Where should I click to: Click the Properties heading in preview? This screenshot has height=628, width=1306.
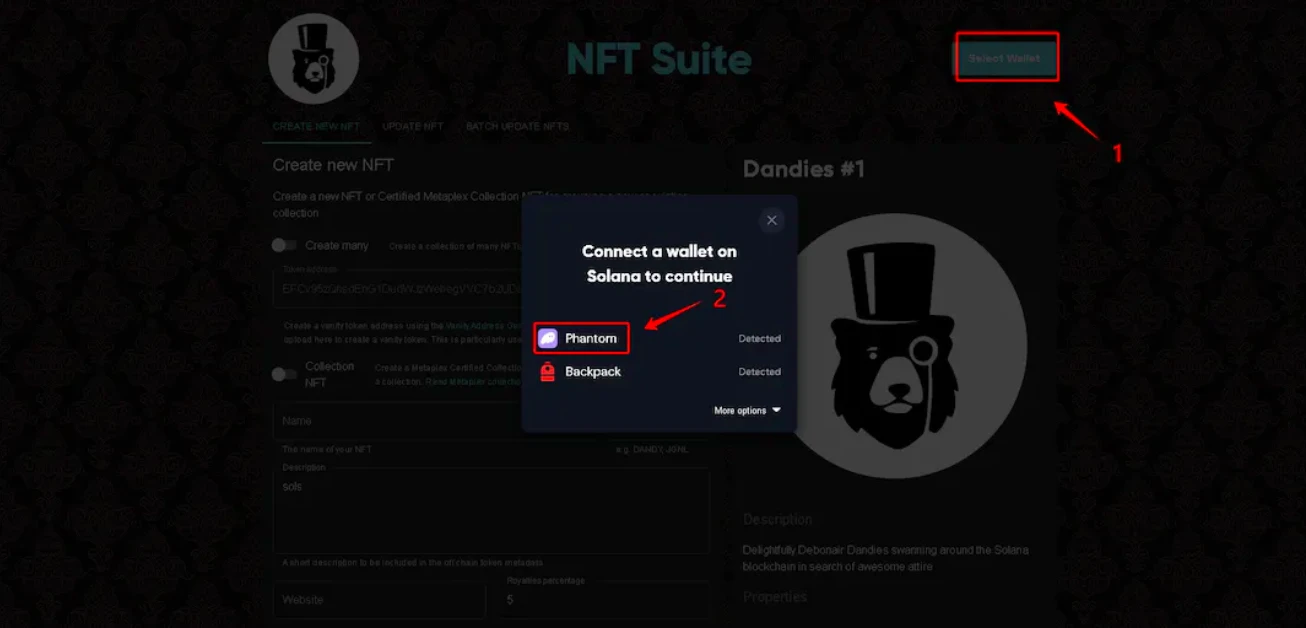click(775, 597)
